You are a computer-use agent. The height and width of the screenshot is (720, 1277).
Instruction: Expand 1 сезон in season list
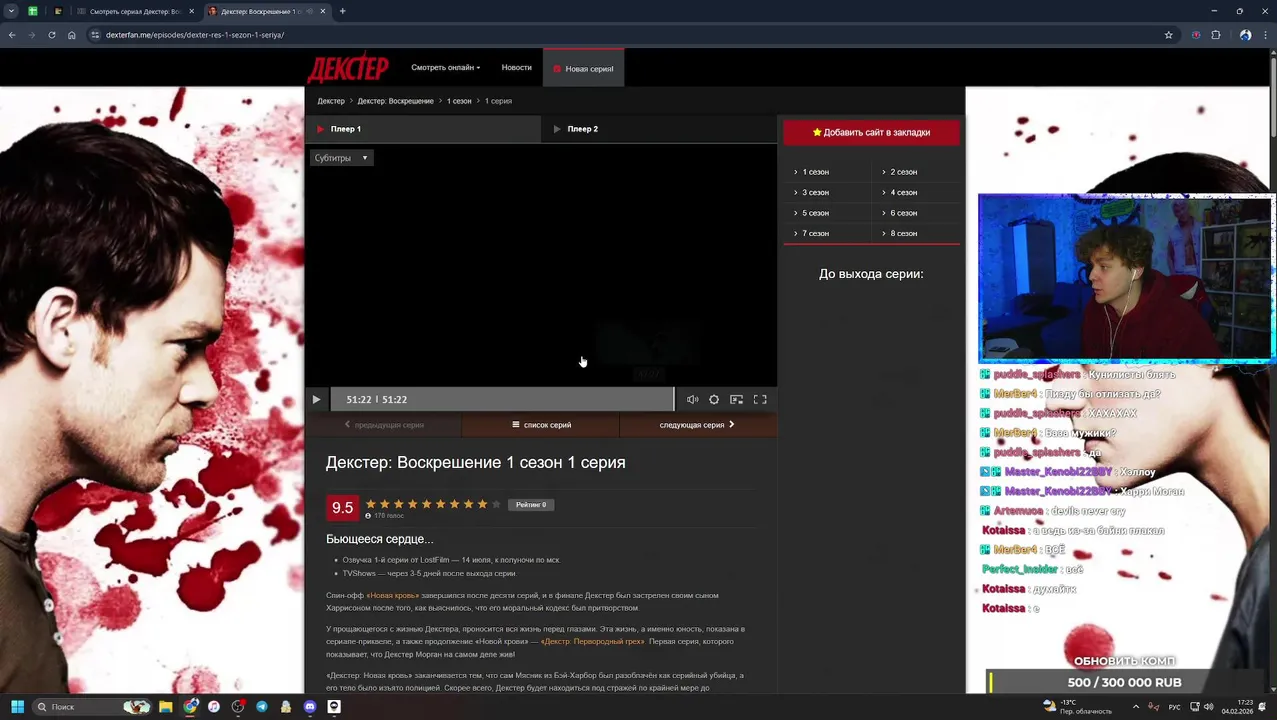tap(815, 172)
